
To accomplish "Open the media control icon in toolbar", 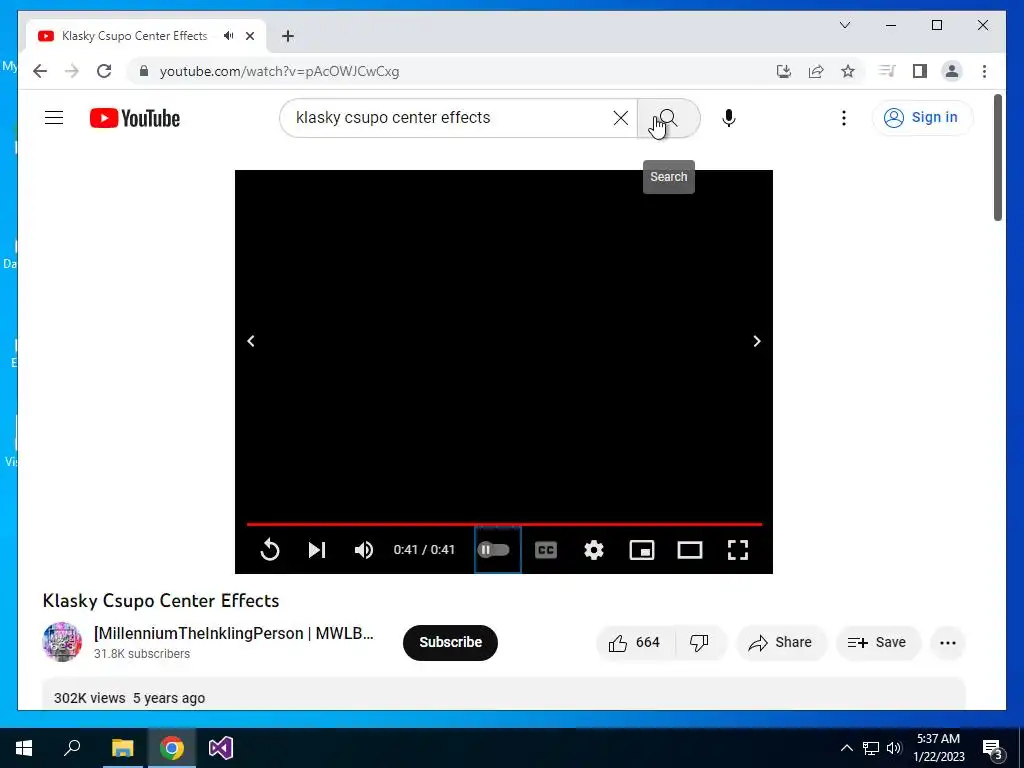I will 887,71.
